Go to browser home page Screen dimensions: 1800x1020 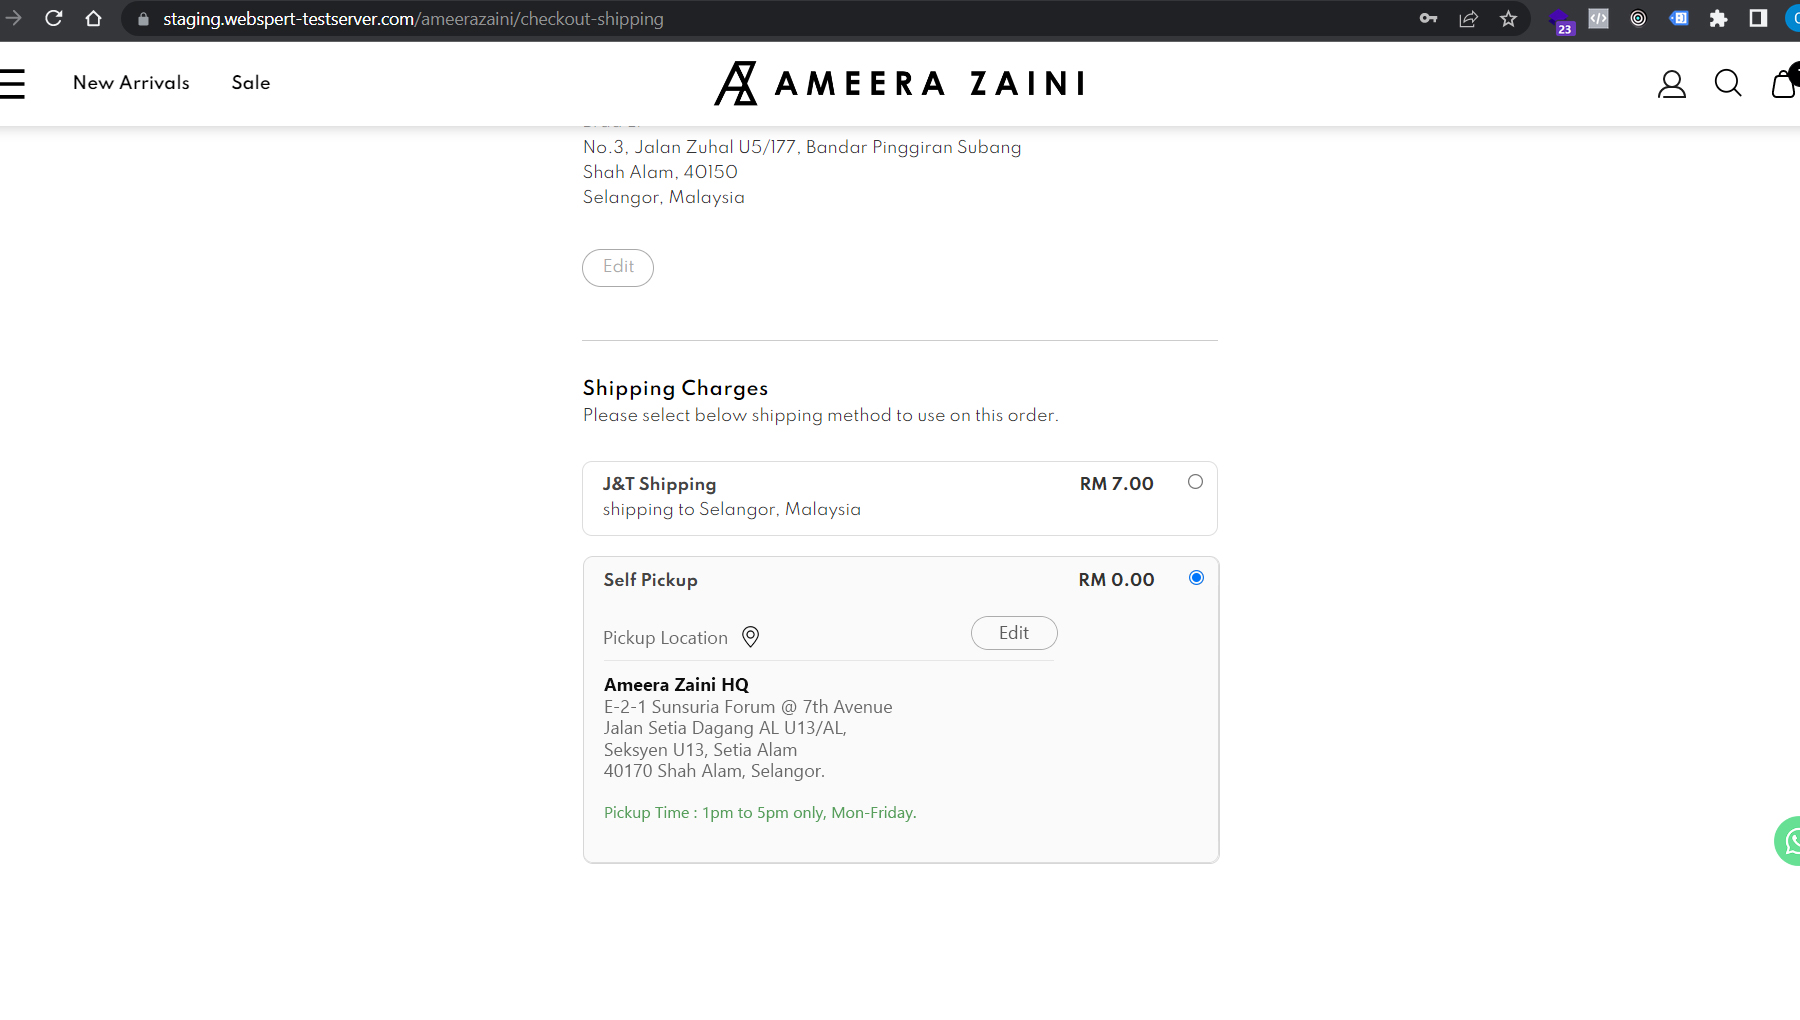[93, 18]
